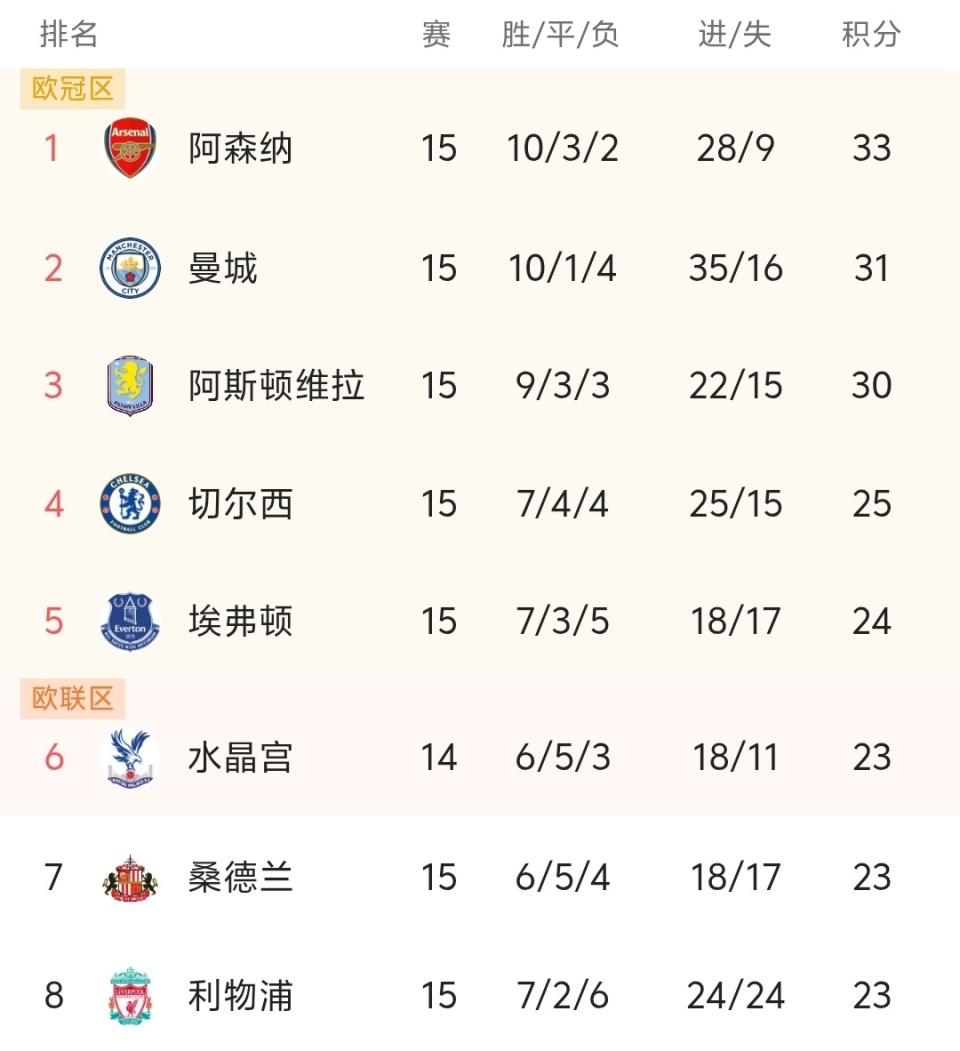960x1051 pixels.
Task: Select the Chelsea club crest
Action: pos(130,504)
